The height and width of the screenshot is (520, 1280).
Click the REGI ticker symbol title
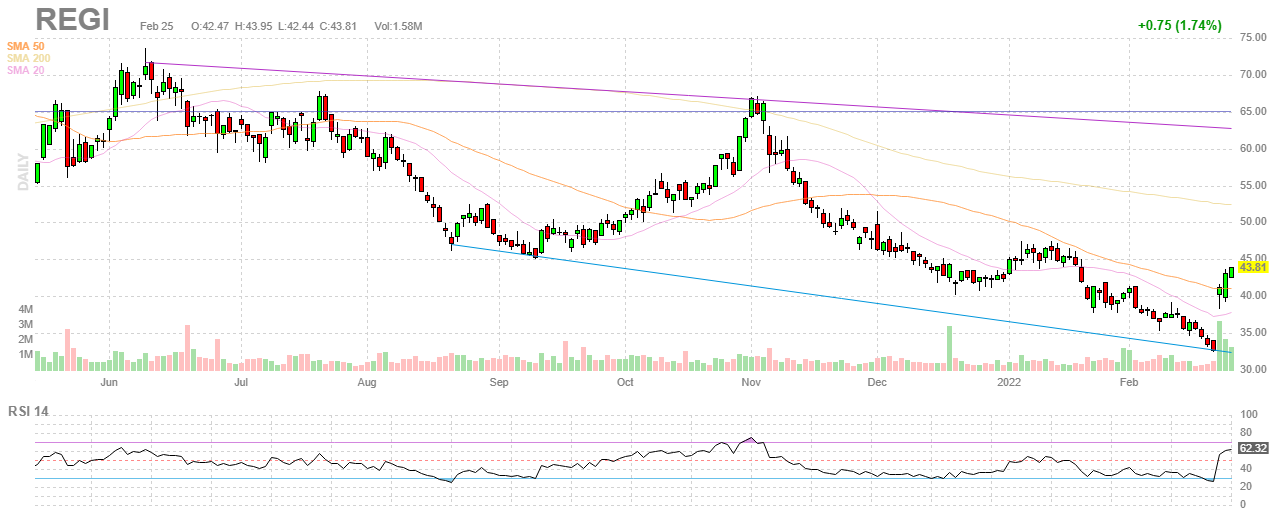(71, 20)
